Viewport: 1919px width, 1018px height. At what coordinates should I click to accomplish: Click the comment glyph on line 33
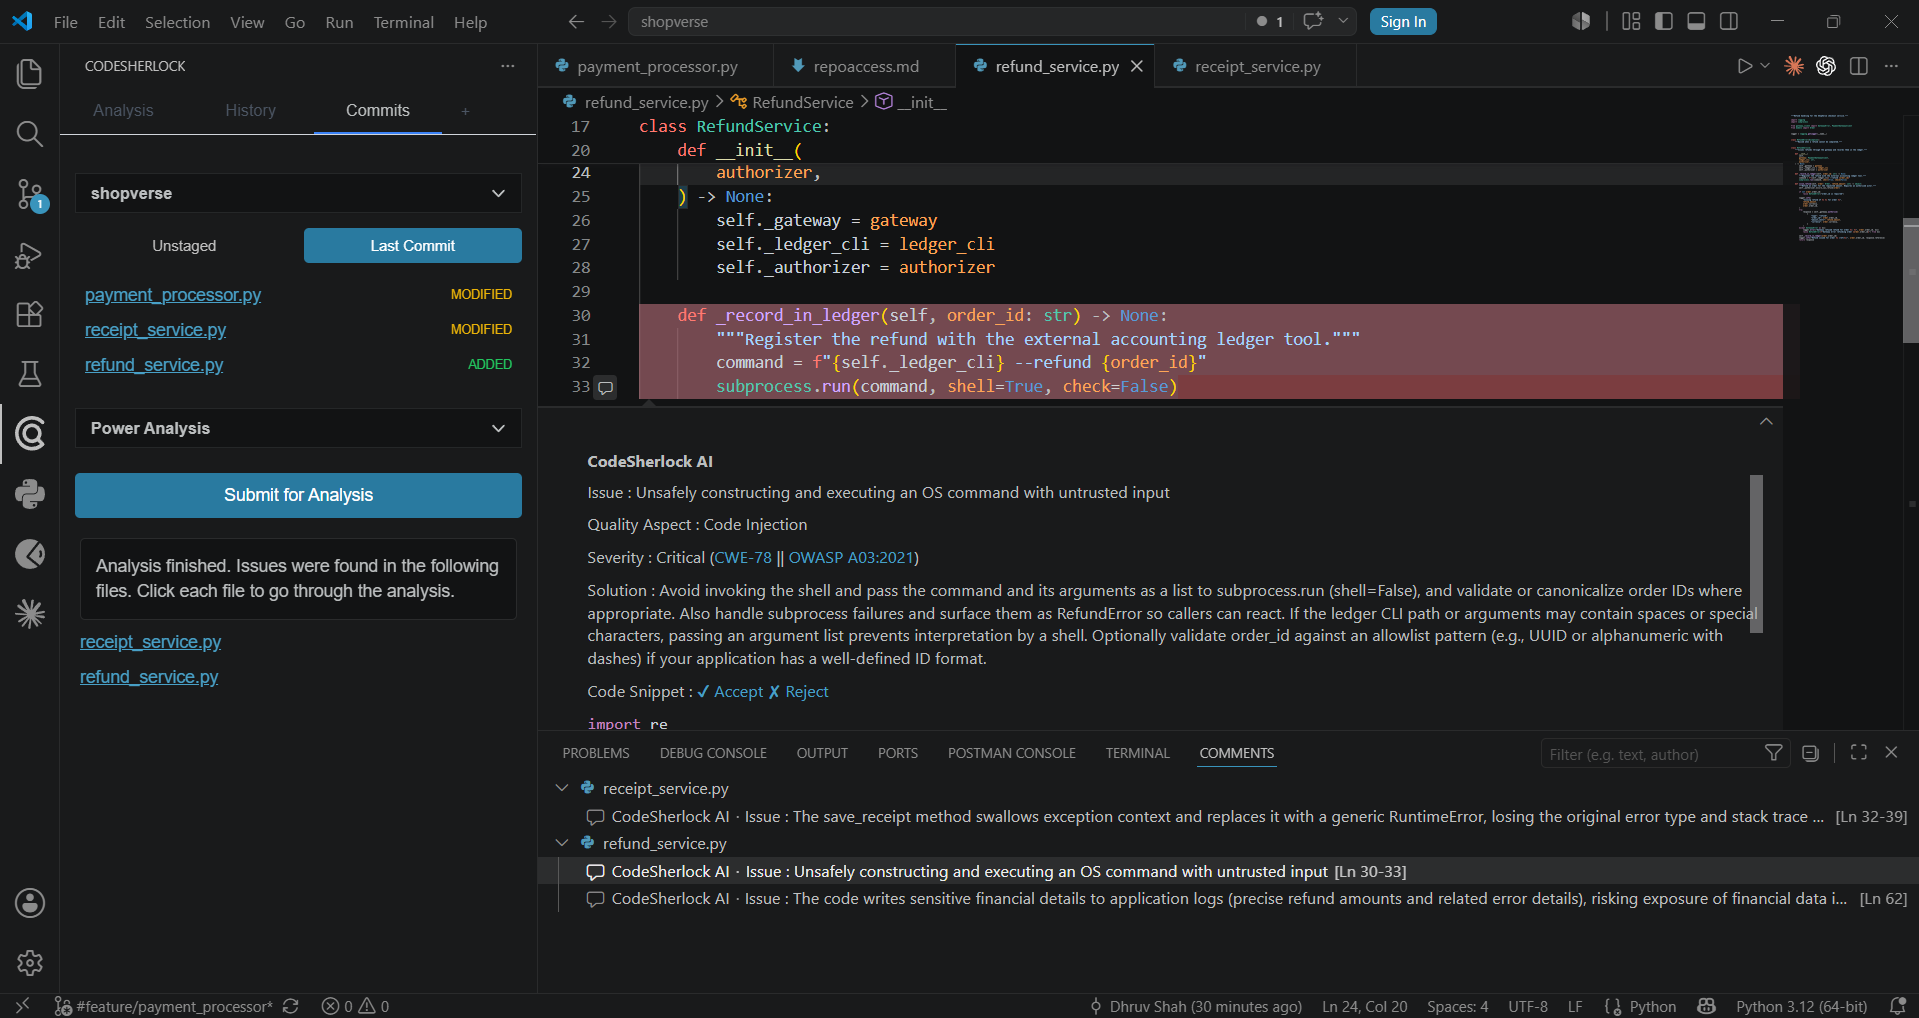[605, 387]
